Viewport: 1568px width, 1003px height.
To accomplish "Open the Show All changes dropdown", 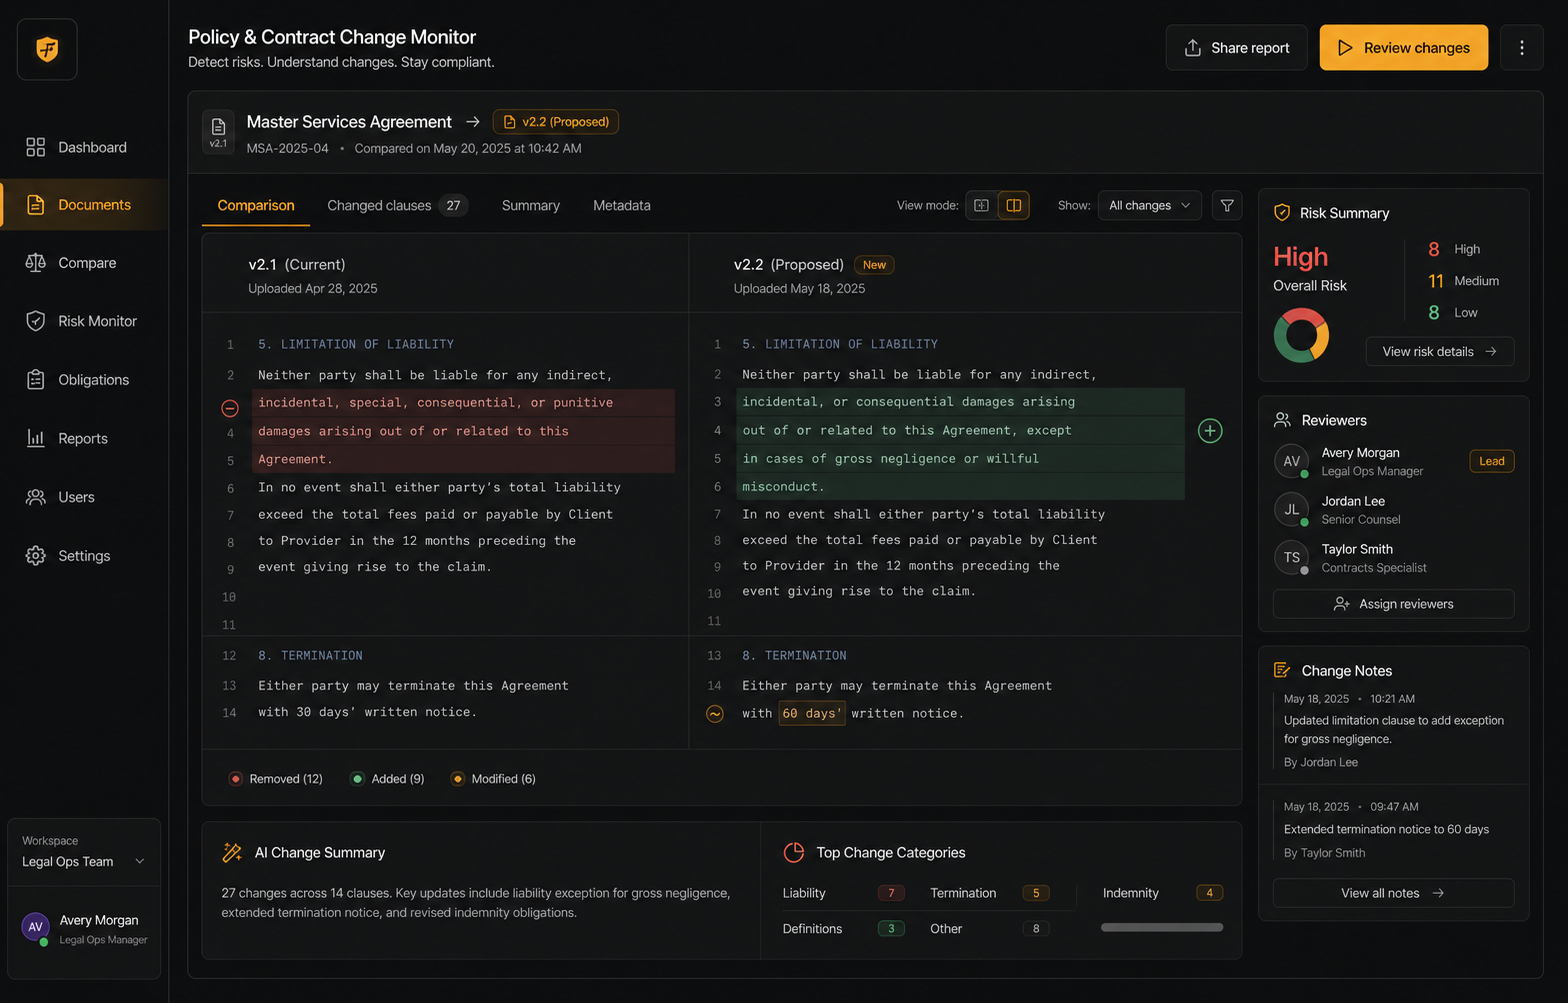I will coord(1149,205).
